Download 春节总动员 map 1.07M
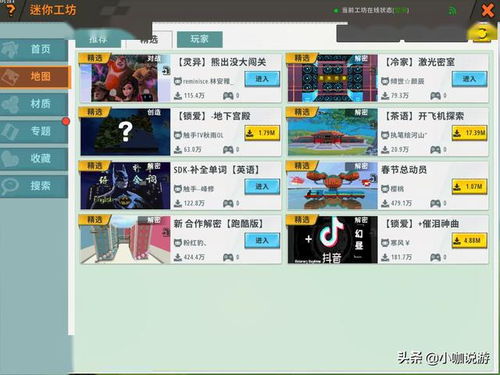The image size is (500, 375). (469, 187)
